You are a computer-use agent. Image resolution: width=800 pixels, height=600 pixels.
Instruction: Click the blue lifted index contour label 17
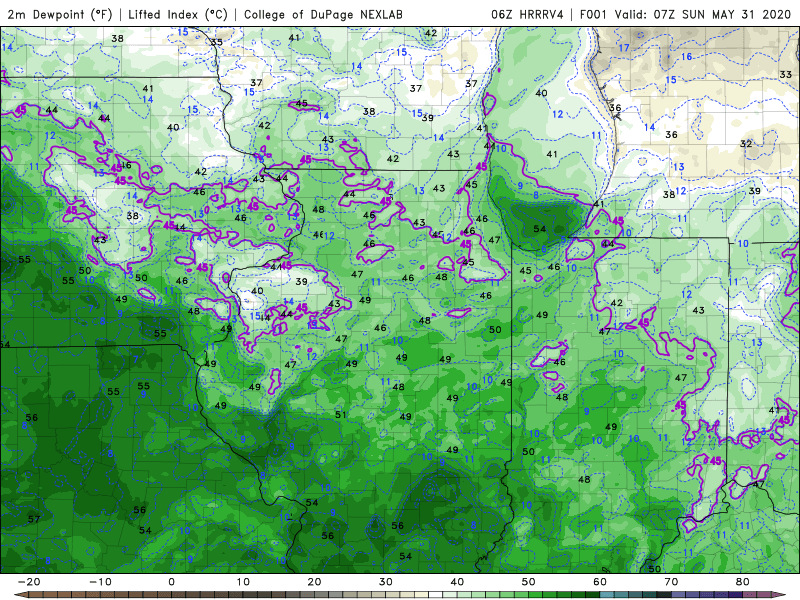(x=624, y=47)
